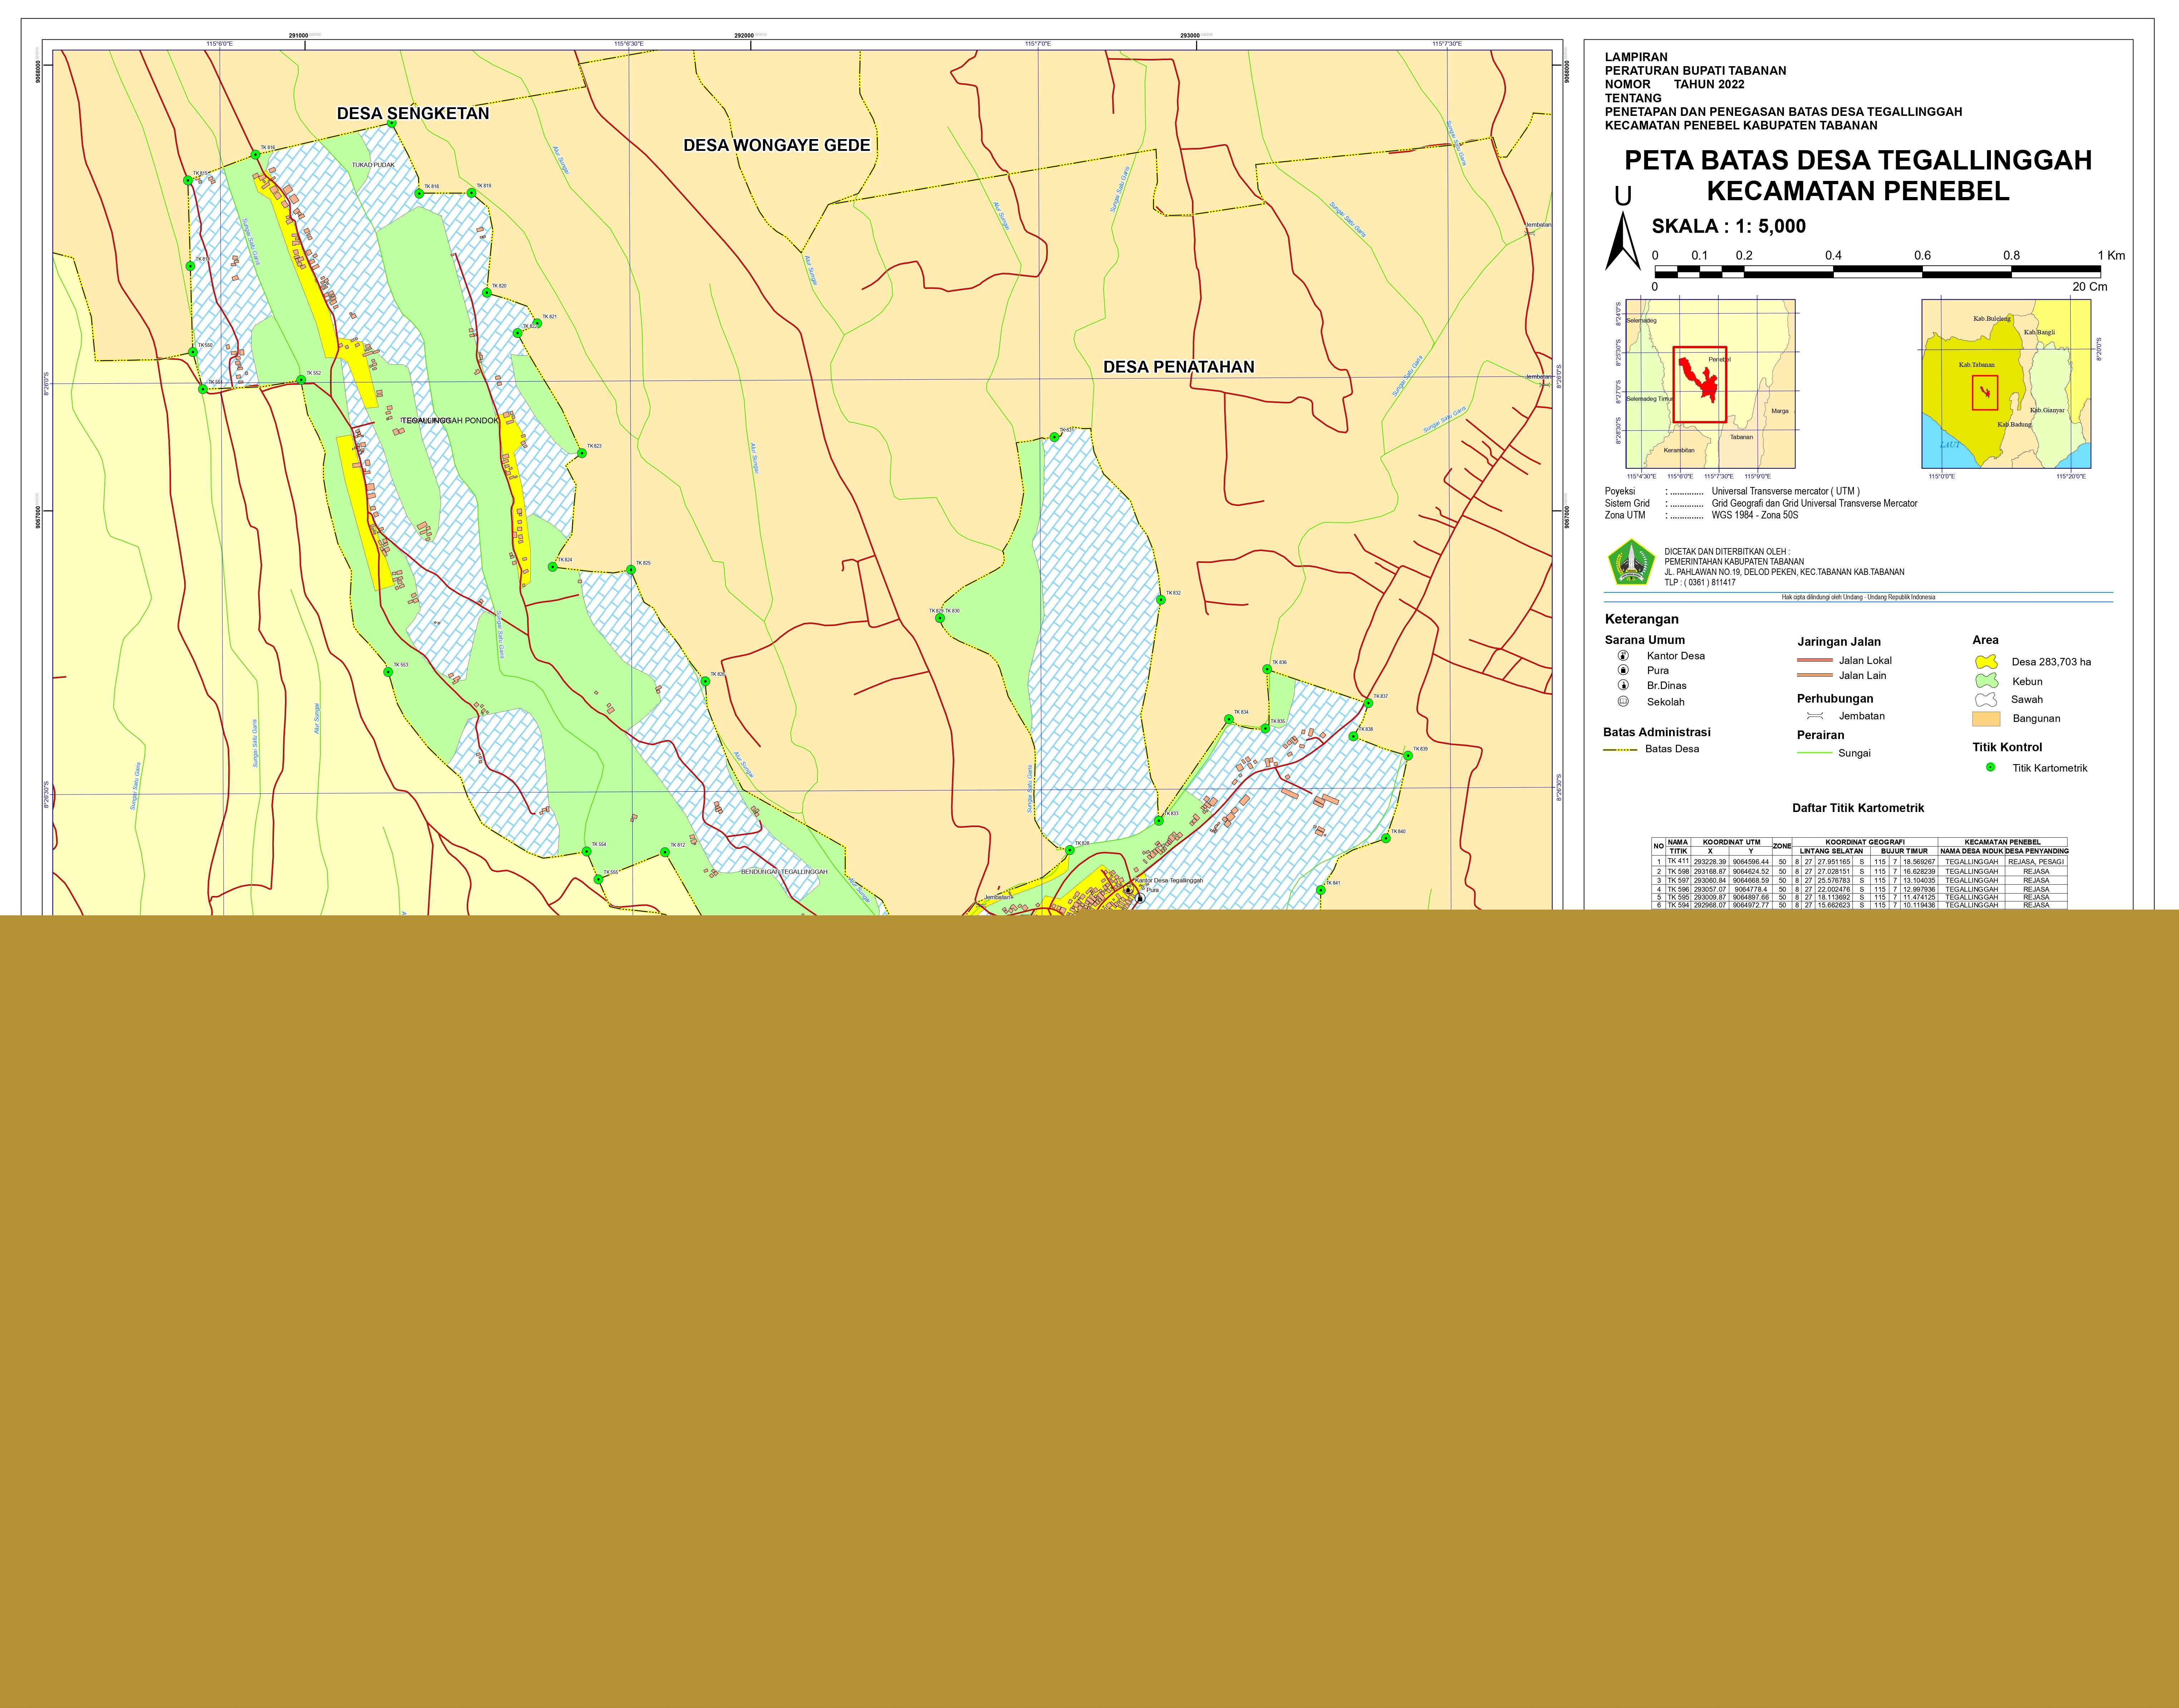Click the TK 816 control point
Viewport: 2179px width, 1708px height.
click(x=256, y=155)
